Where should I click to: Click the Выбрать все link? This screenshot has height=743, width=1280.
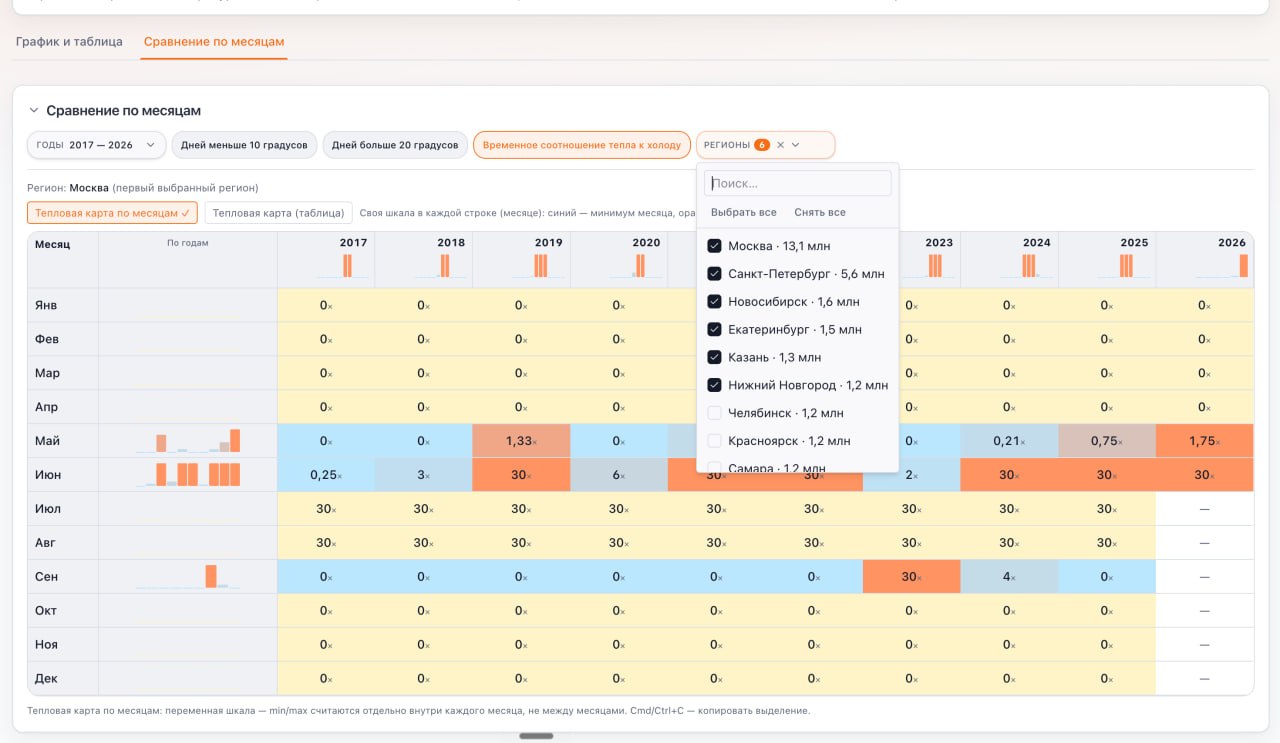tap(744, 212)
